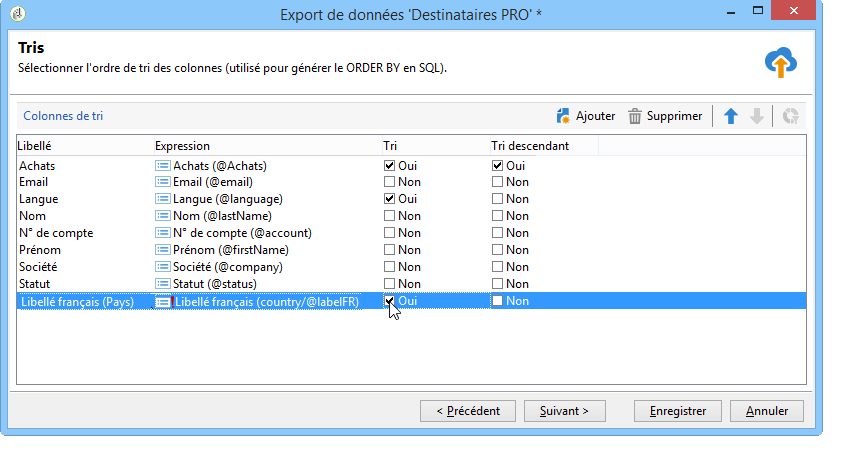Enable Tri checkbox for Société row
The image size is (850, 466).
coord(389,267)
